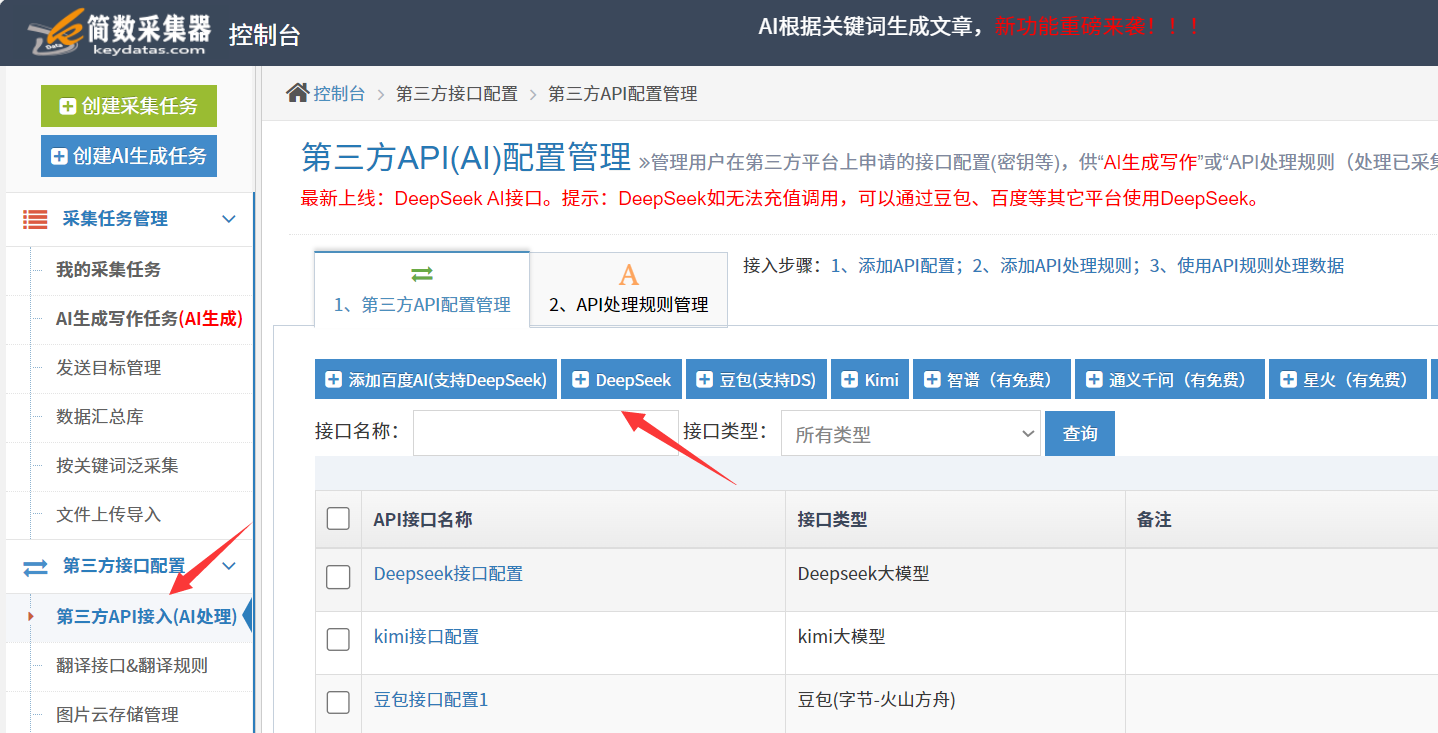
Task: Click the plus icon on 通义千问 button
Action: [x=1093, y=380]
